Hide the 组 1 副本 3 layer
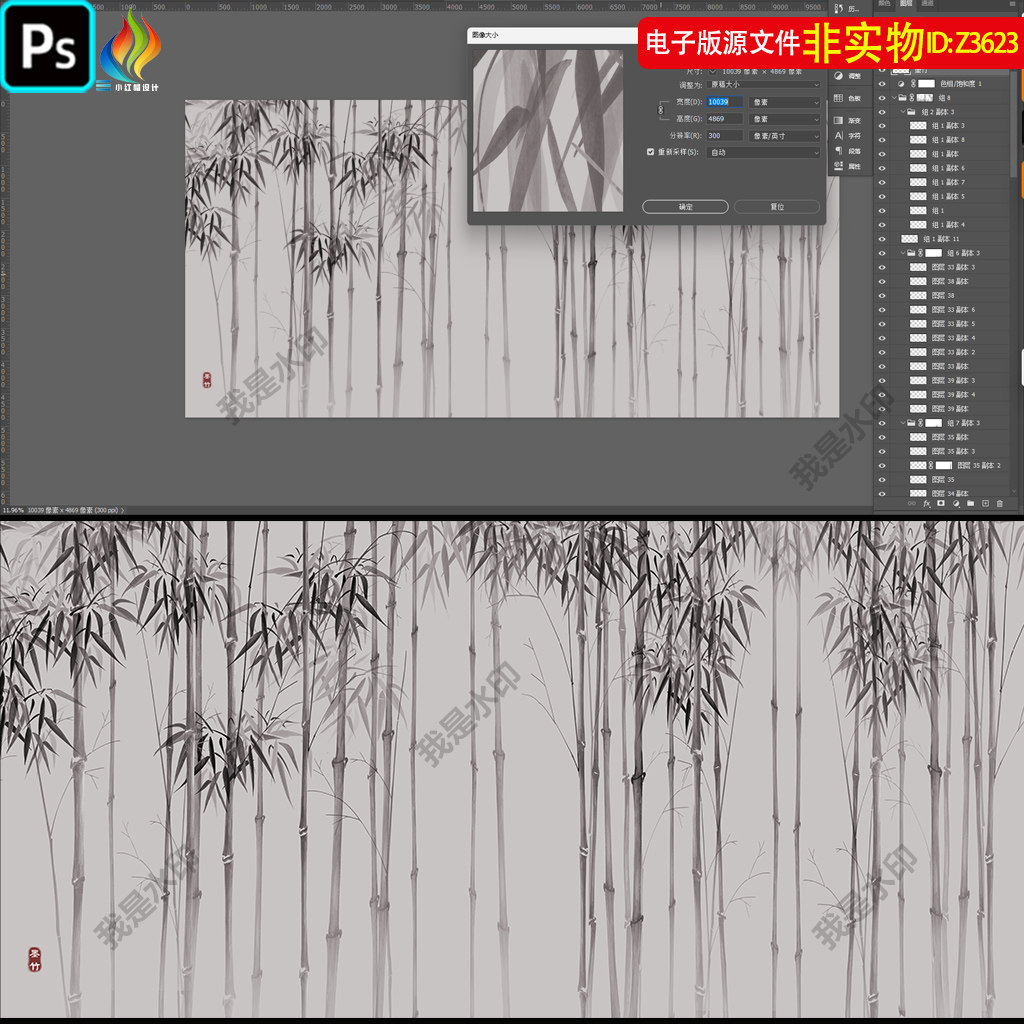Image resolution: width=1024 pixels, height=1024 pixels. pyautogui.click(x=882, y=126)
